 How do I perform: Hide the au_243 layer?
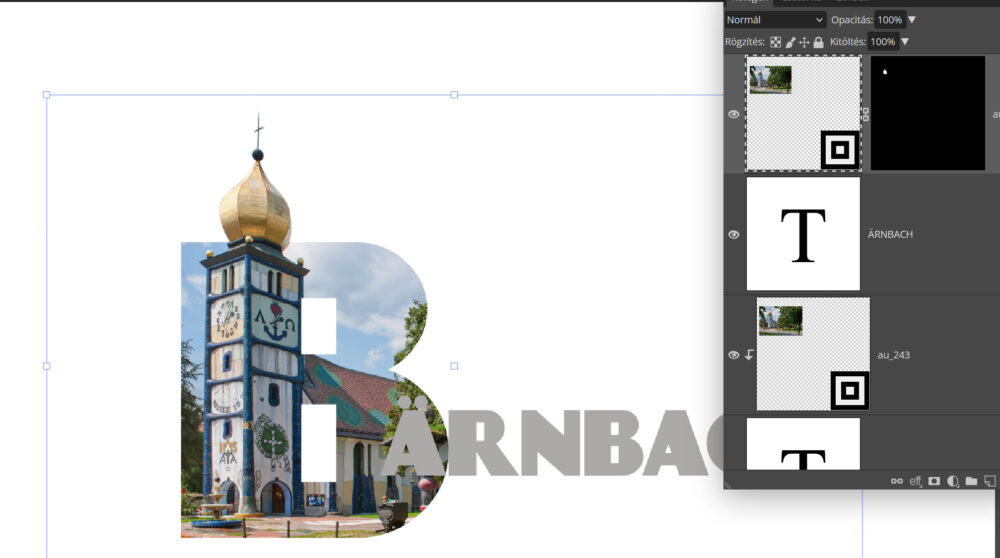pos(734,355)
